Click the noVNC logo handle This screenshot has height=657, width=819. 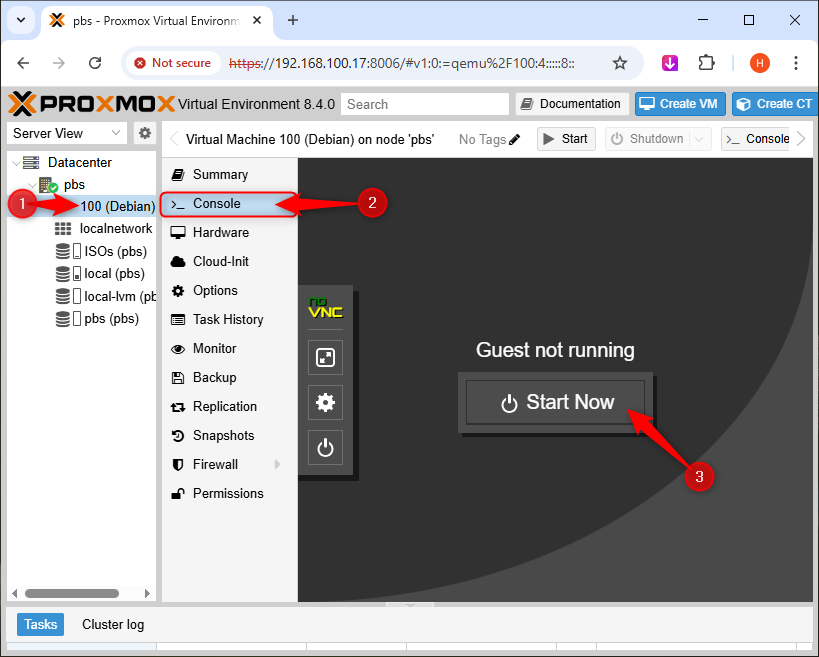click(325, 309)
